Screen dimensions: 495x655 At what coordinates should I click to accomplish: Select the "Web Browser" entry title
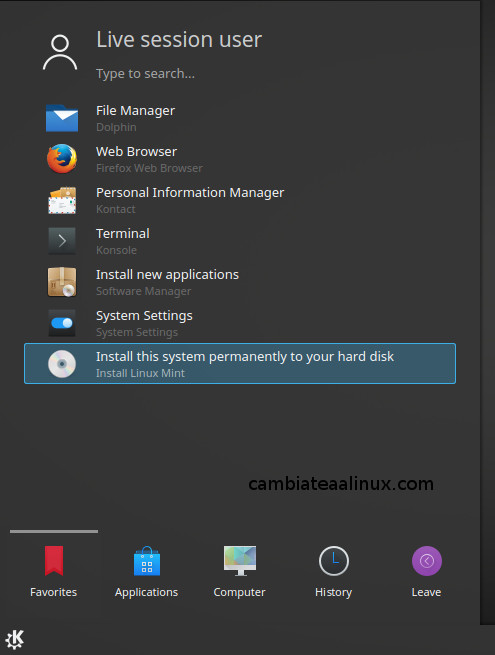coord(136,151)
